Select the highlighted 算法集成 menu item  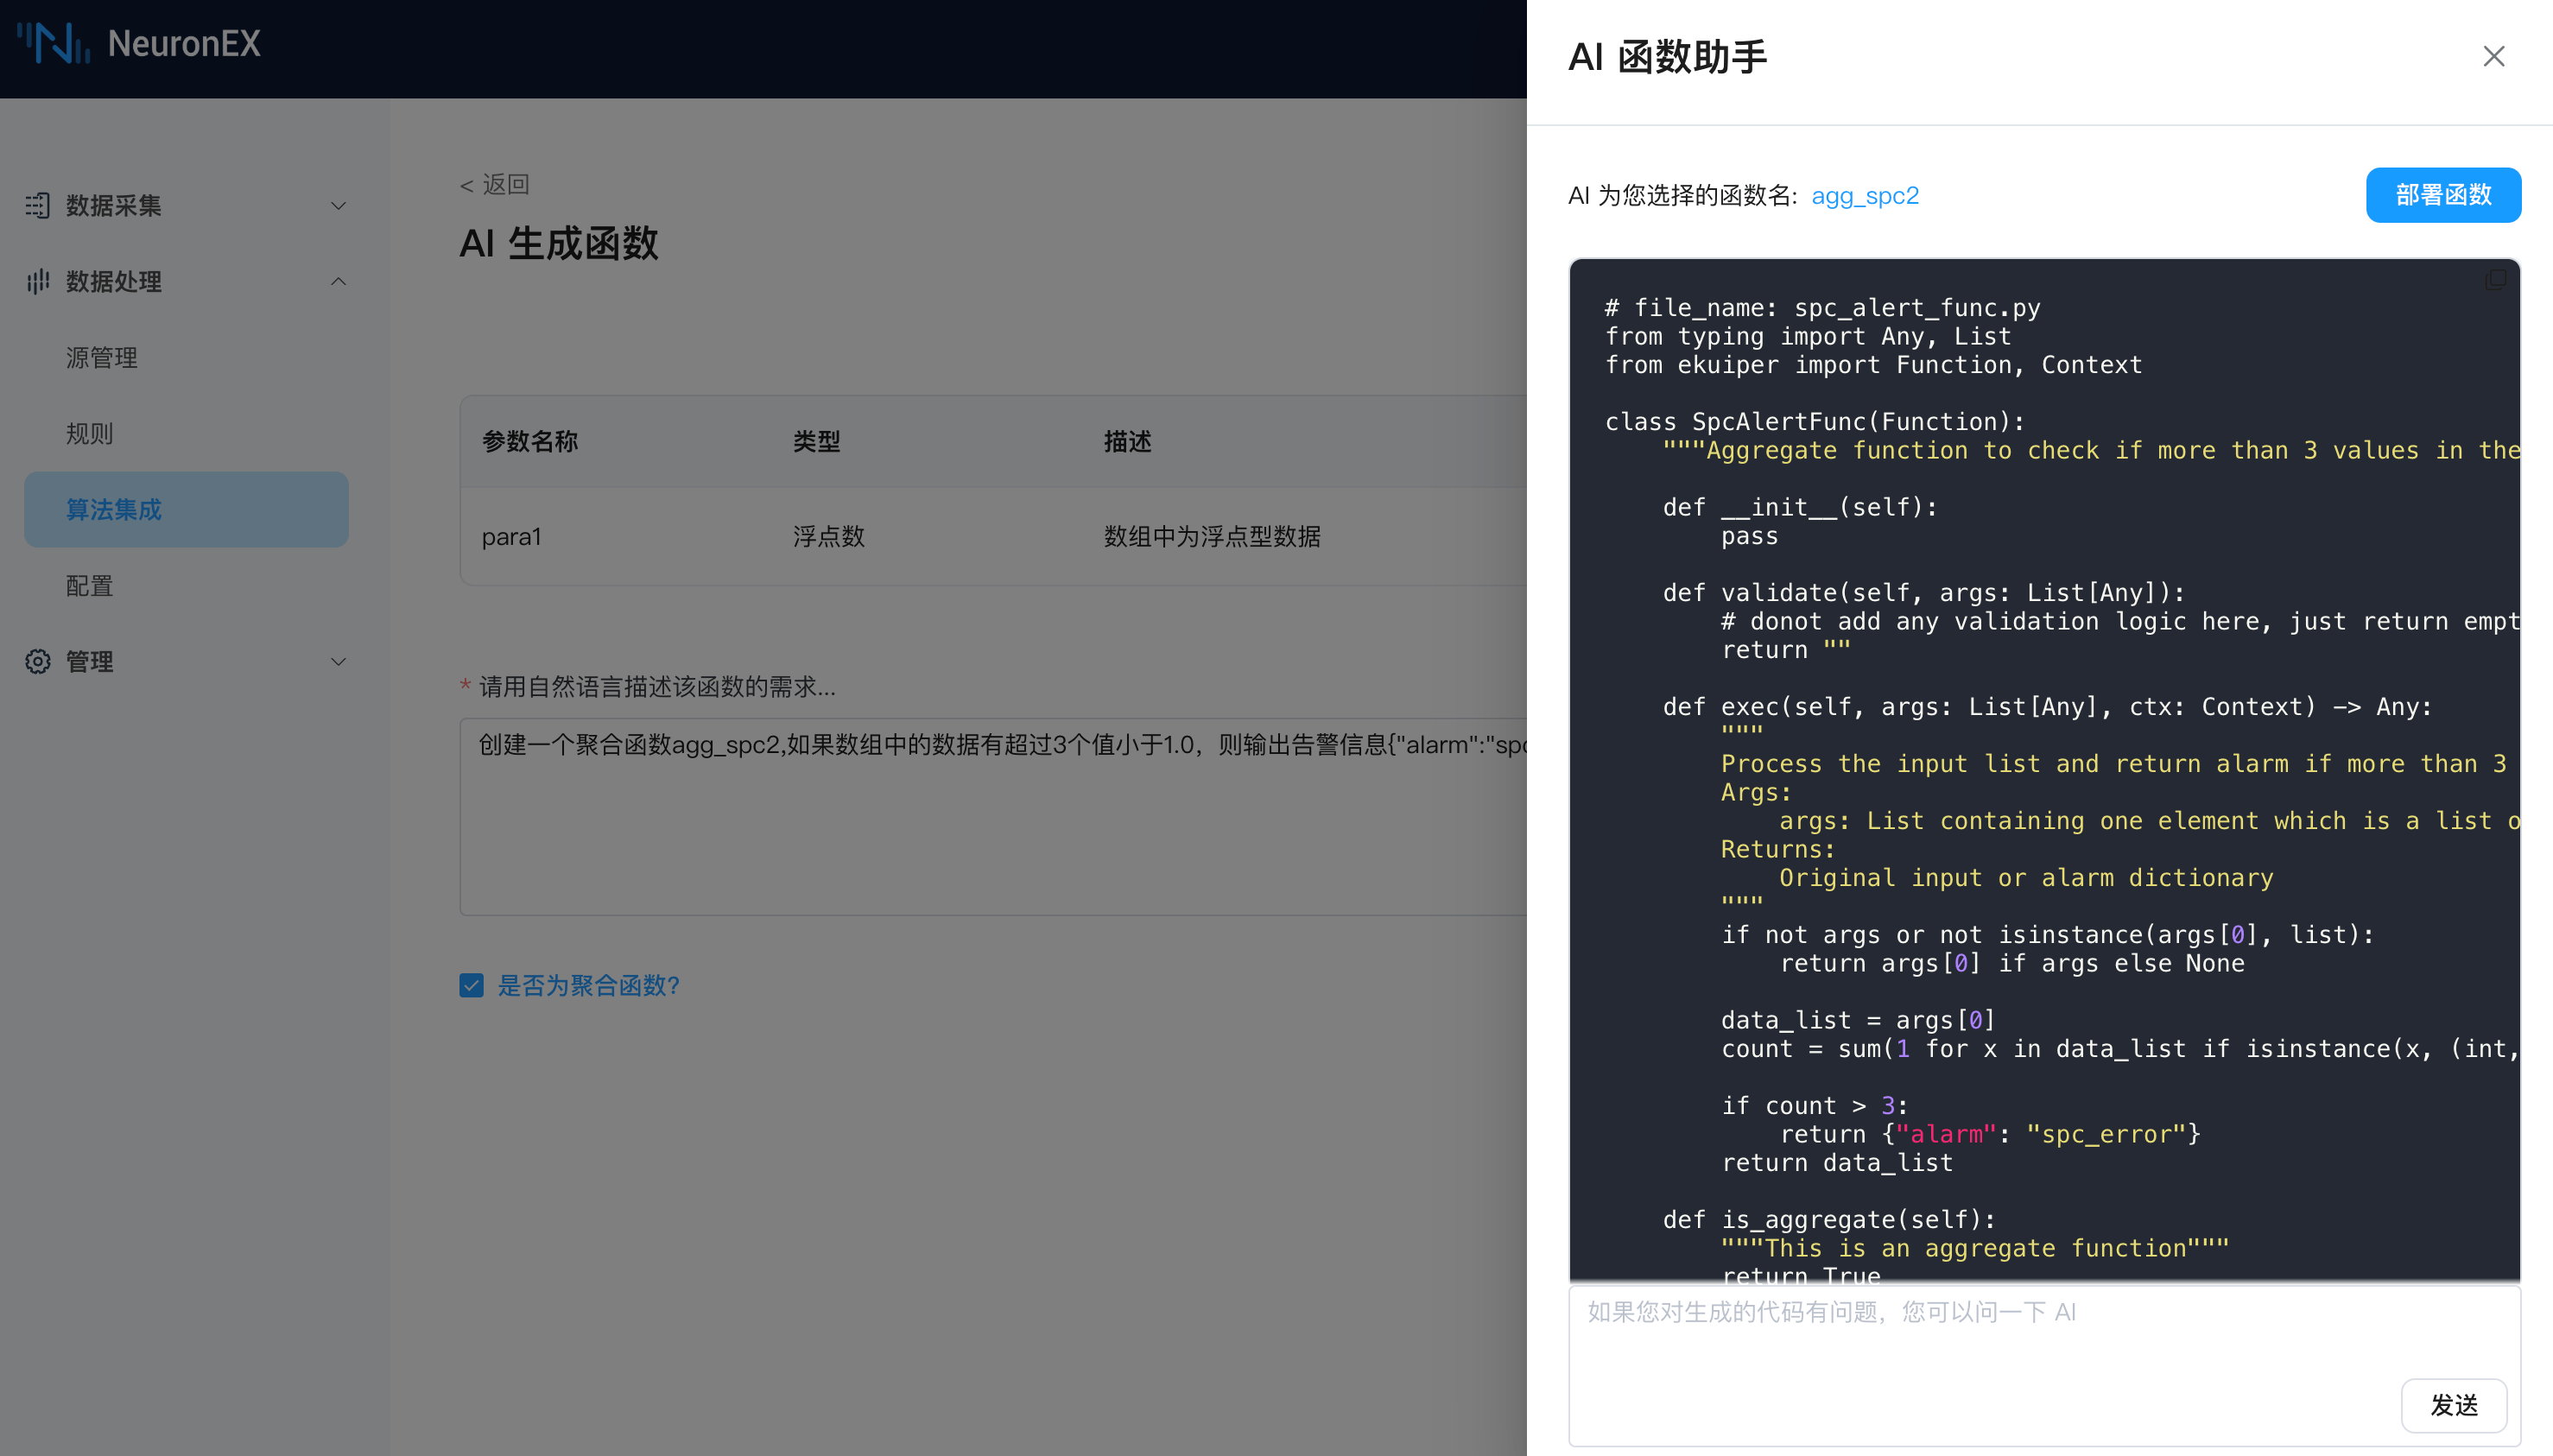point(114,509)
